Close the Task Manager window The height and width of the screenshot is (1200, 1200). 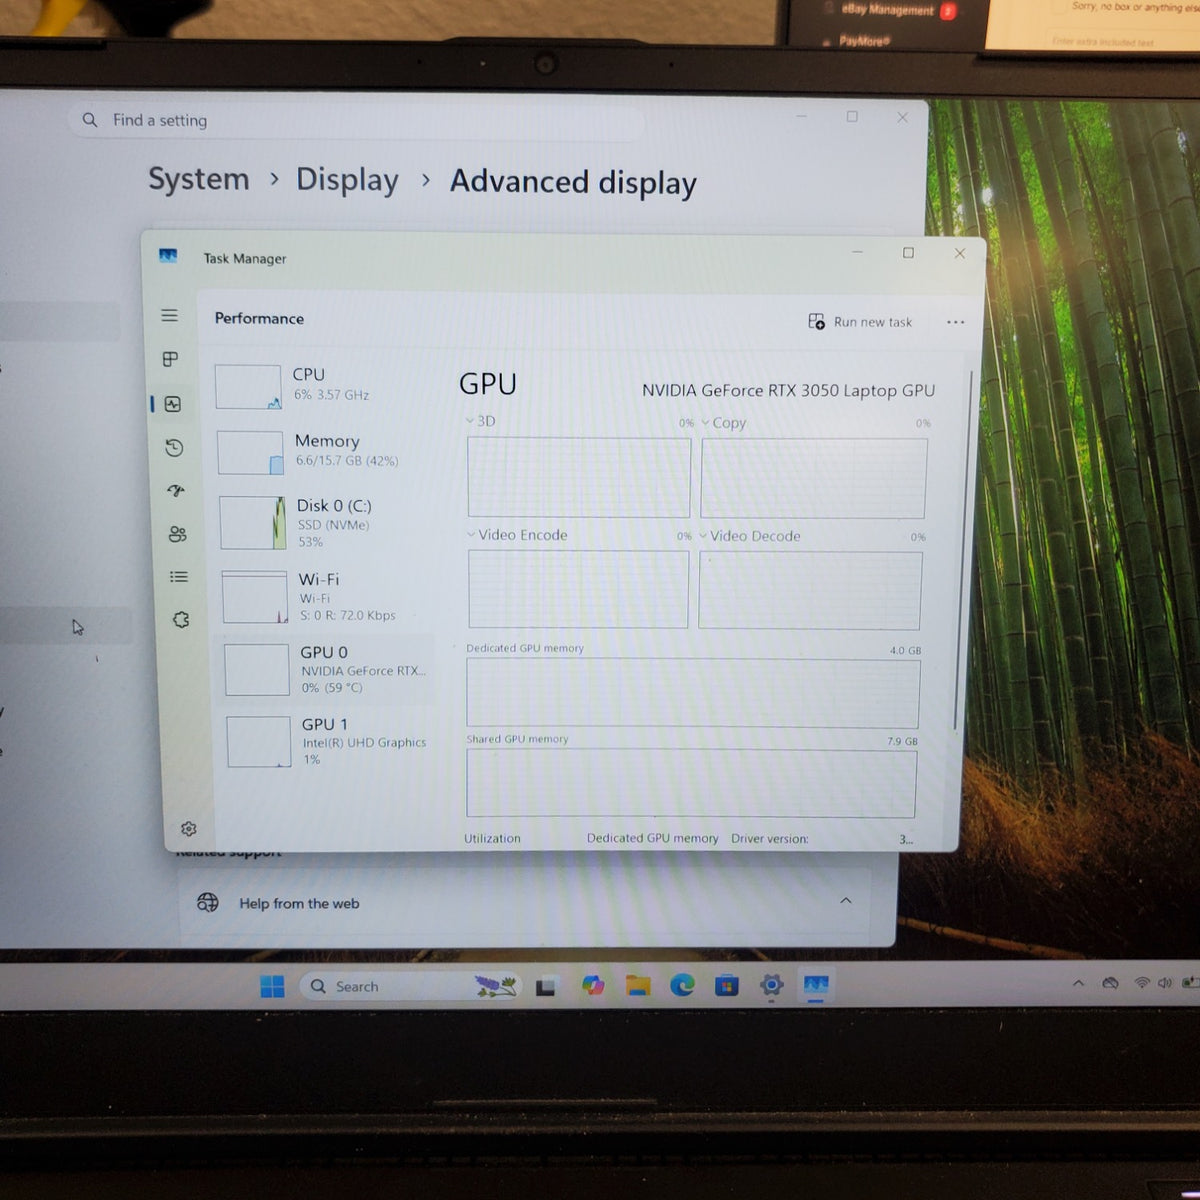[960, 253]
